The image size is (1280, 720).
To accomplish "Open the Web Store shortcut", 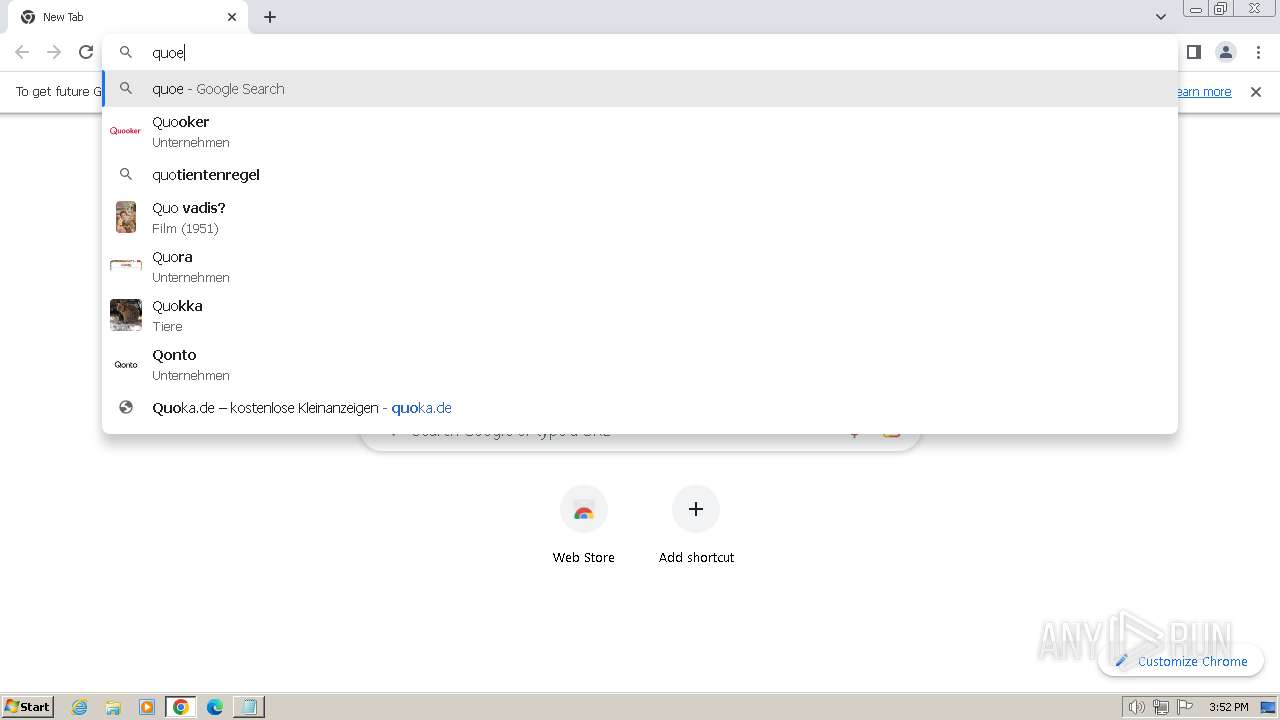I will 584,525.
